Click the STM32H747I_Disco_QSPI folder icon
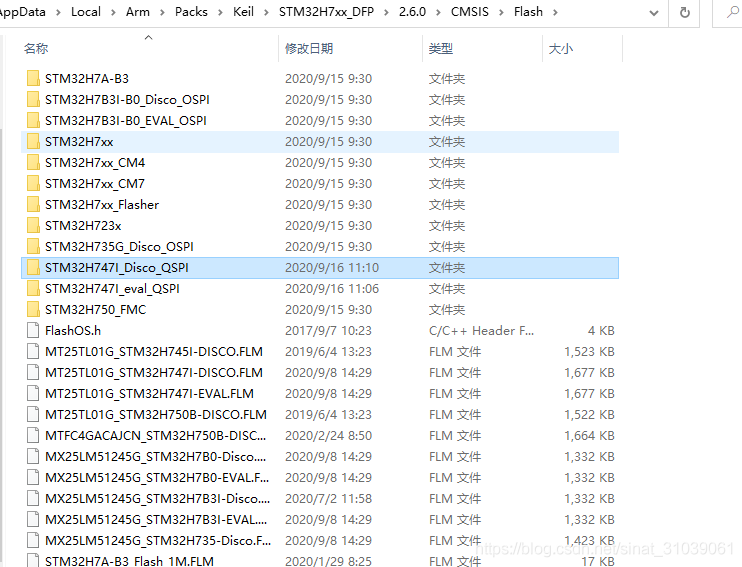742x567 pixels. [x=33, y=267]
